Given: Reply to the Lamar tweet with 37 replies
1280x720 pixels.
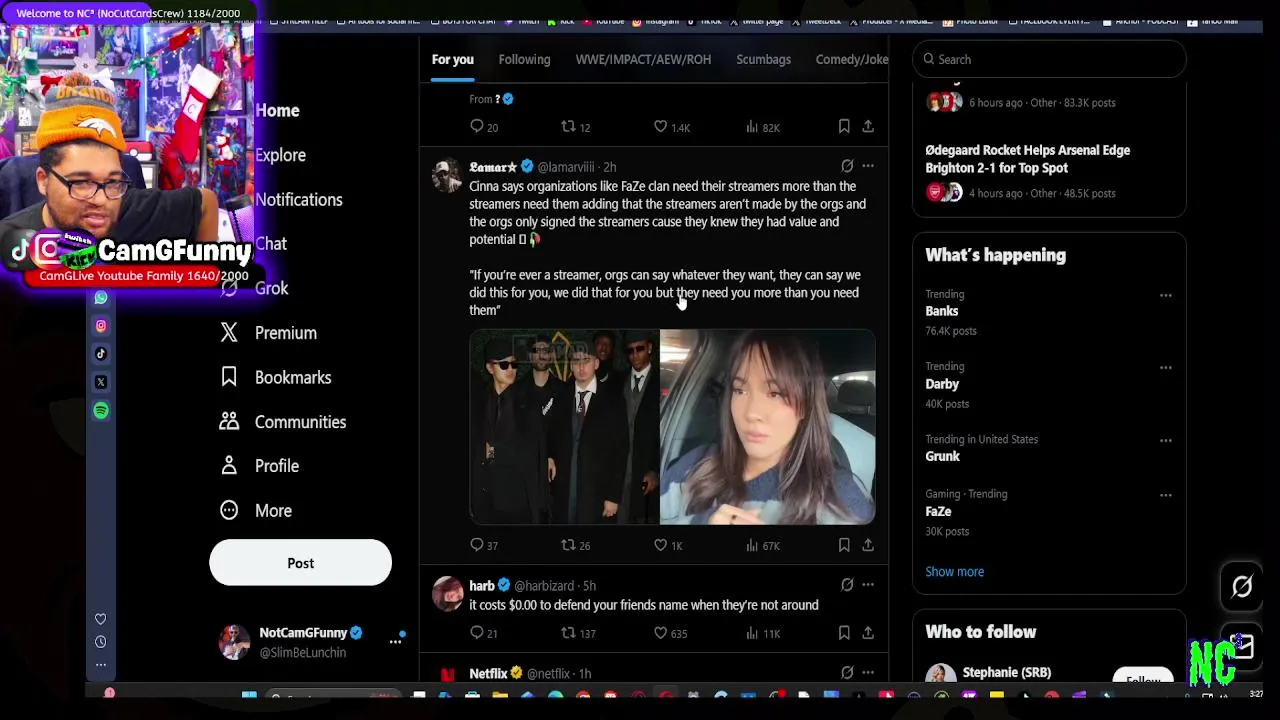Looking at the screenshot, I should (x=477, y=545).
